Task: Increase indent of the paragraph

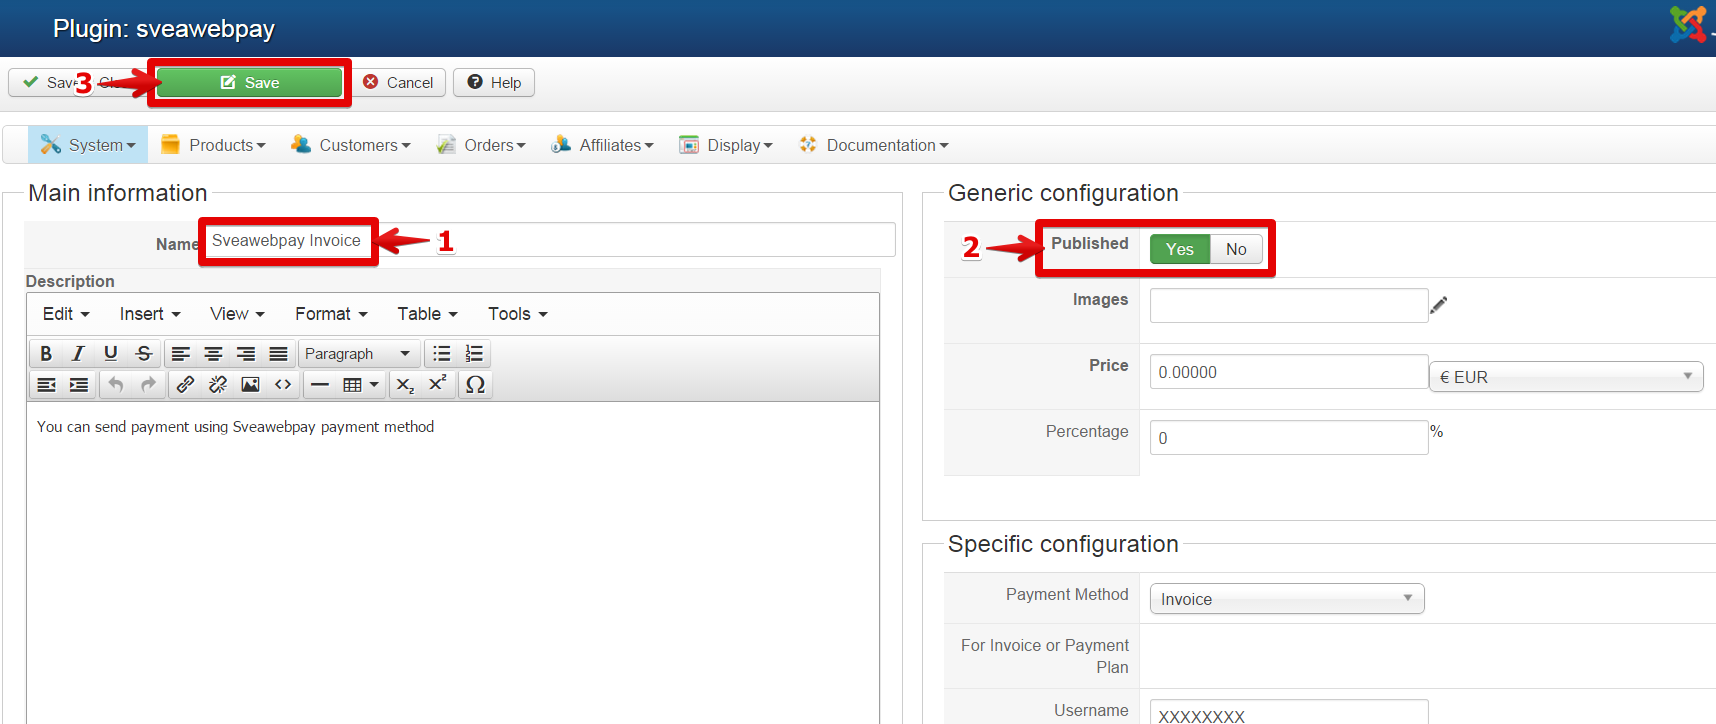Action: (79, 385)
